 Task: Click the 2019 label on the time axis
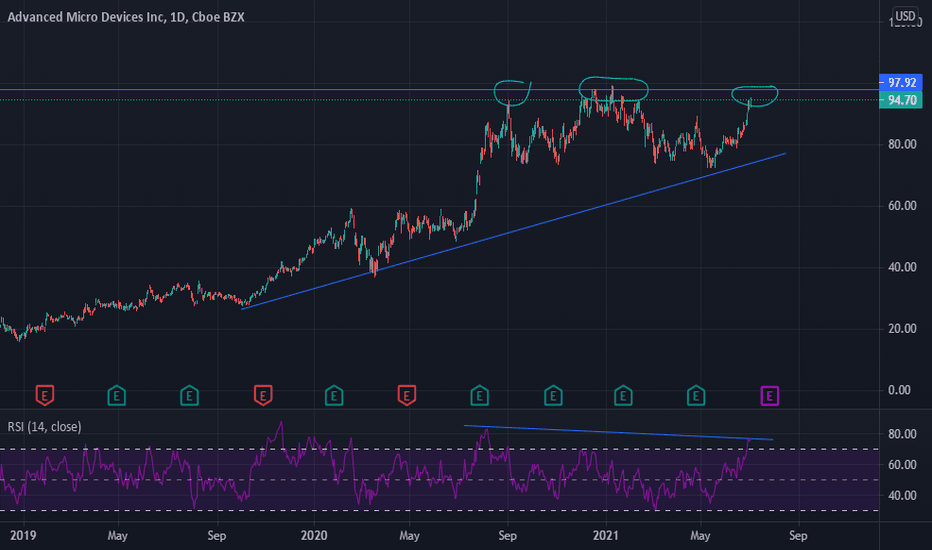(x=23, y=535)
